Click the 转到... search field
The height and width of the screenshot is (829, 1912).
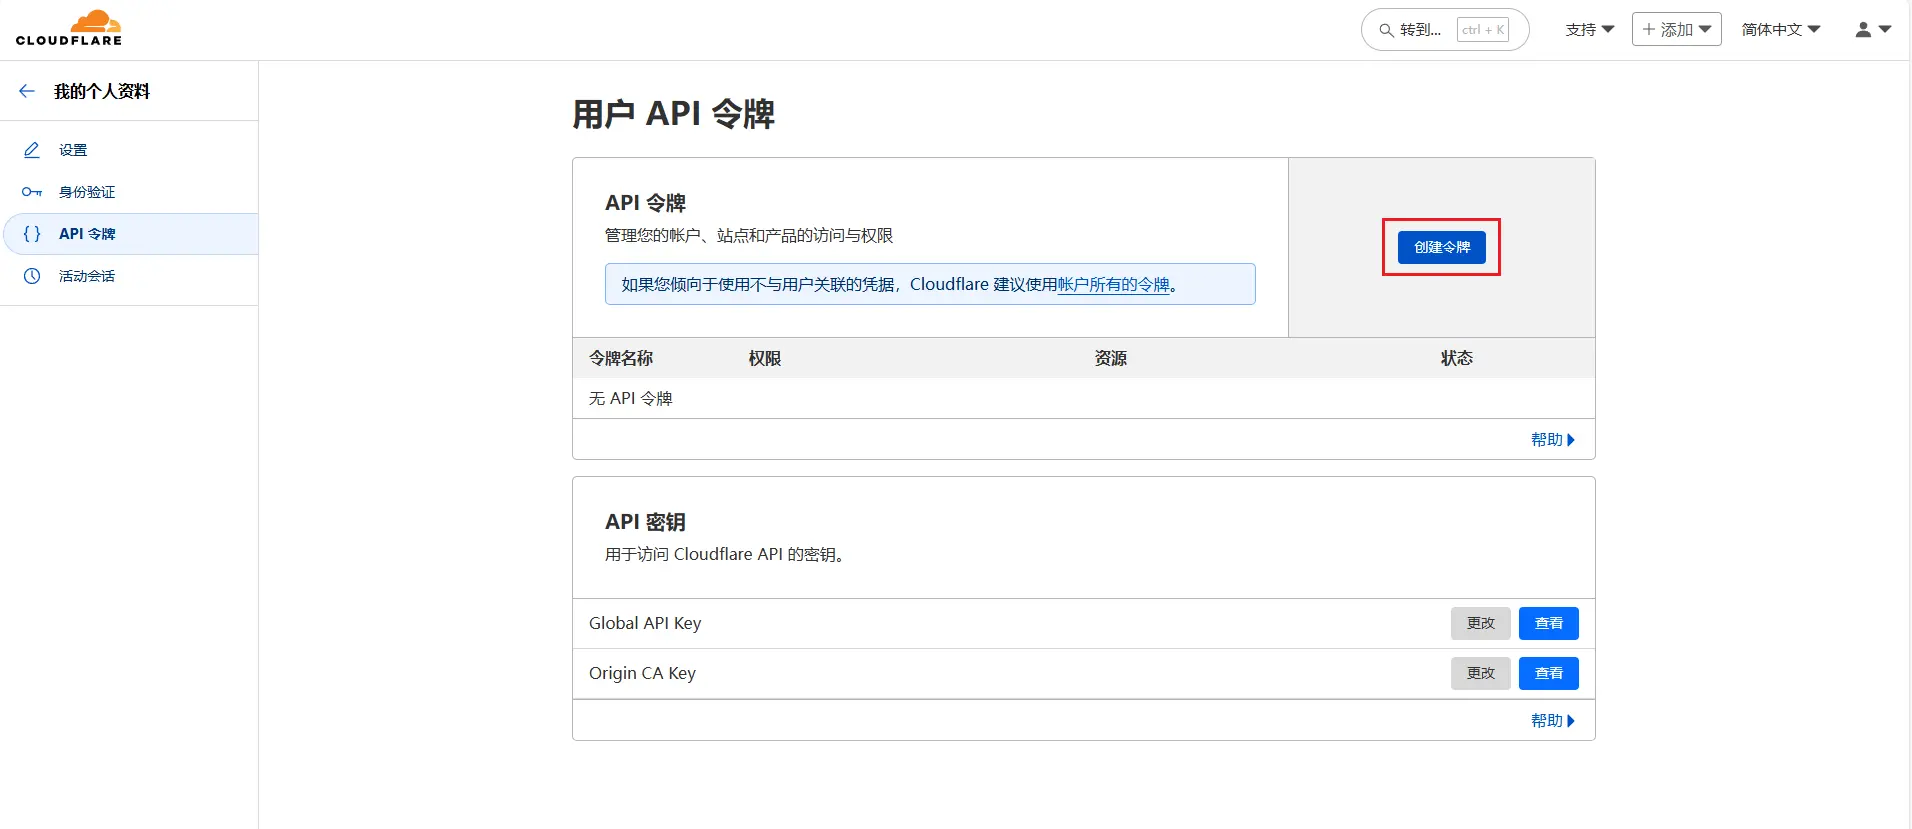click(x=1445, y=30)
